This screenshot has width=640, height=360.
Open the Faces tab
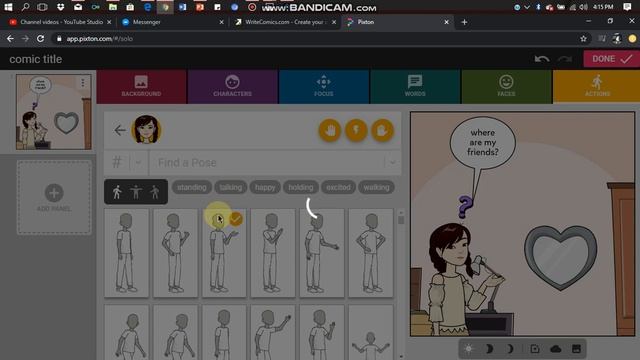(x=506, y=87)
